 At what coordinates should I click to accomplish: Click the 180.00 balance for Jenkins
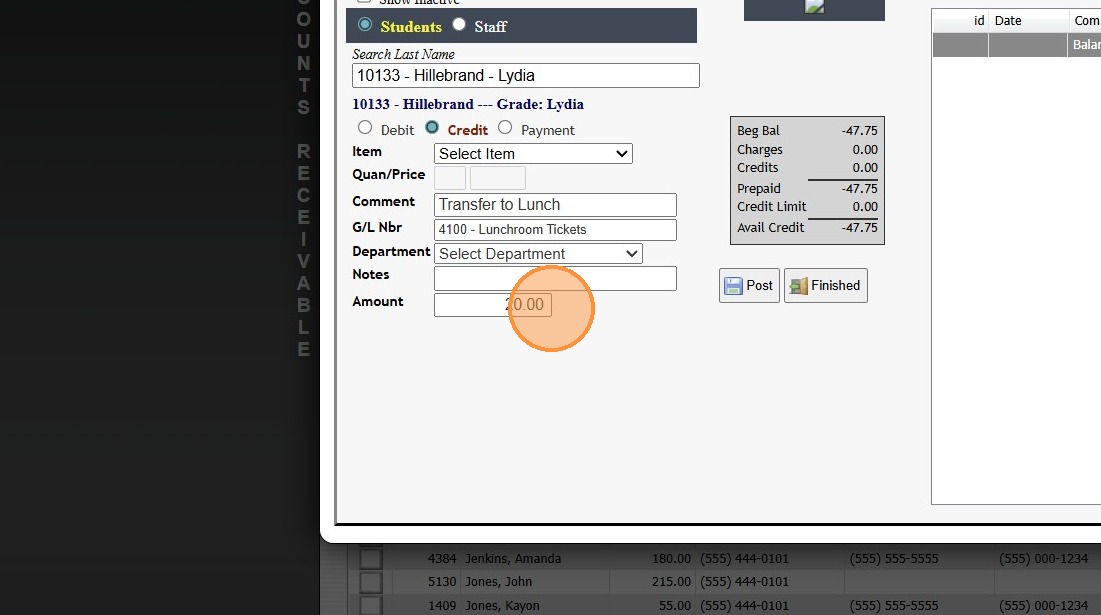671,559
